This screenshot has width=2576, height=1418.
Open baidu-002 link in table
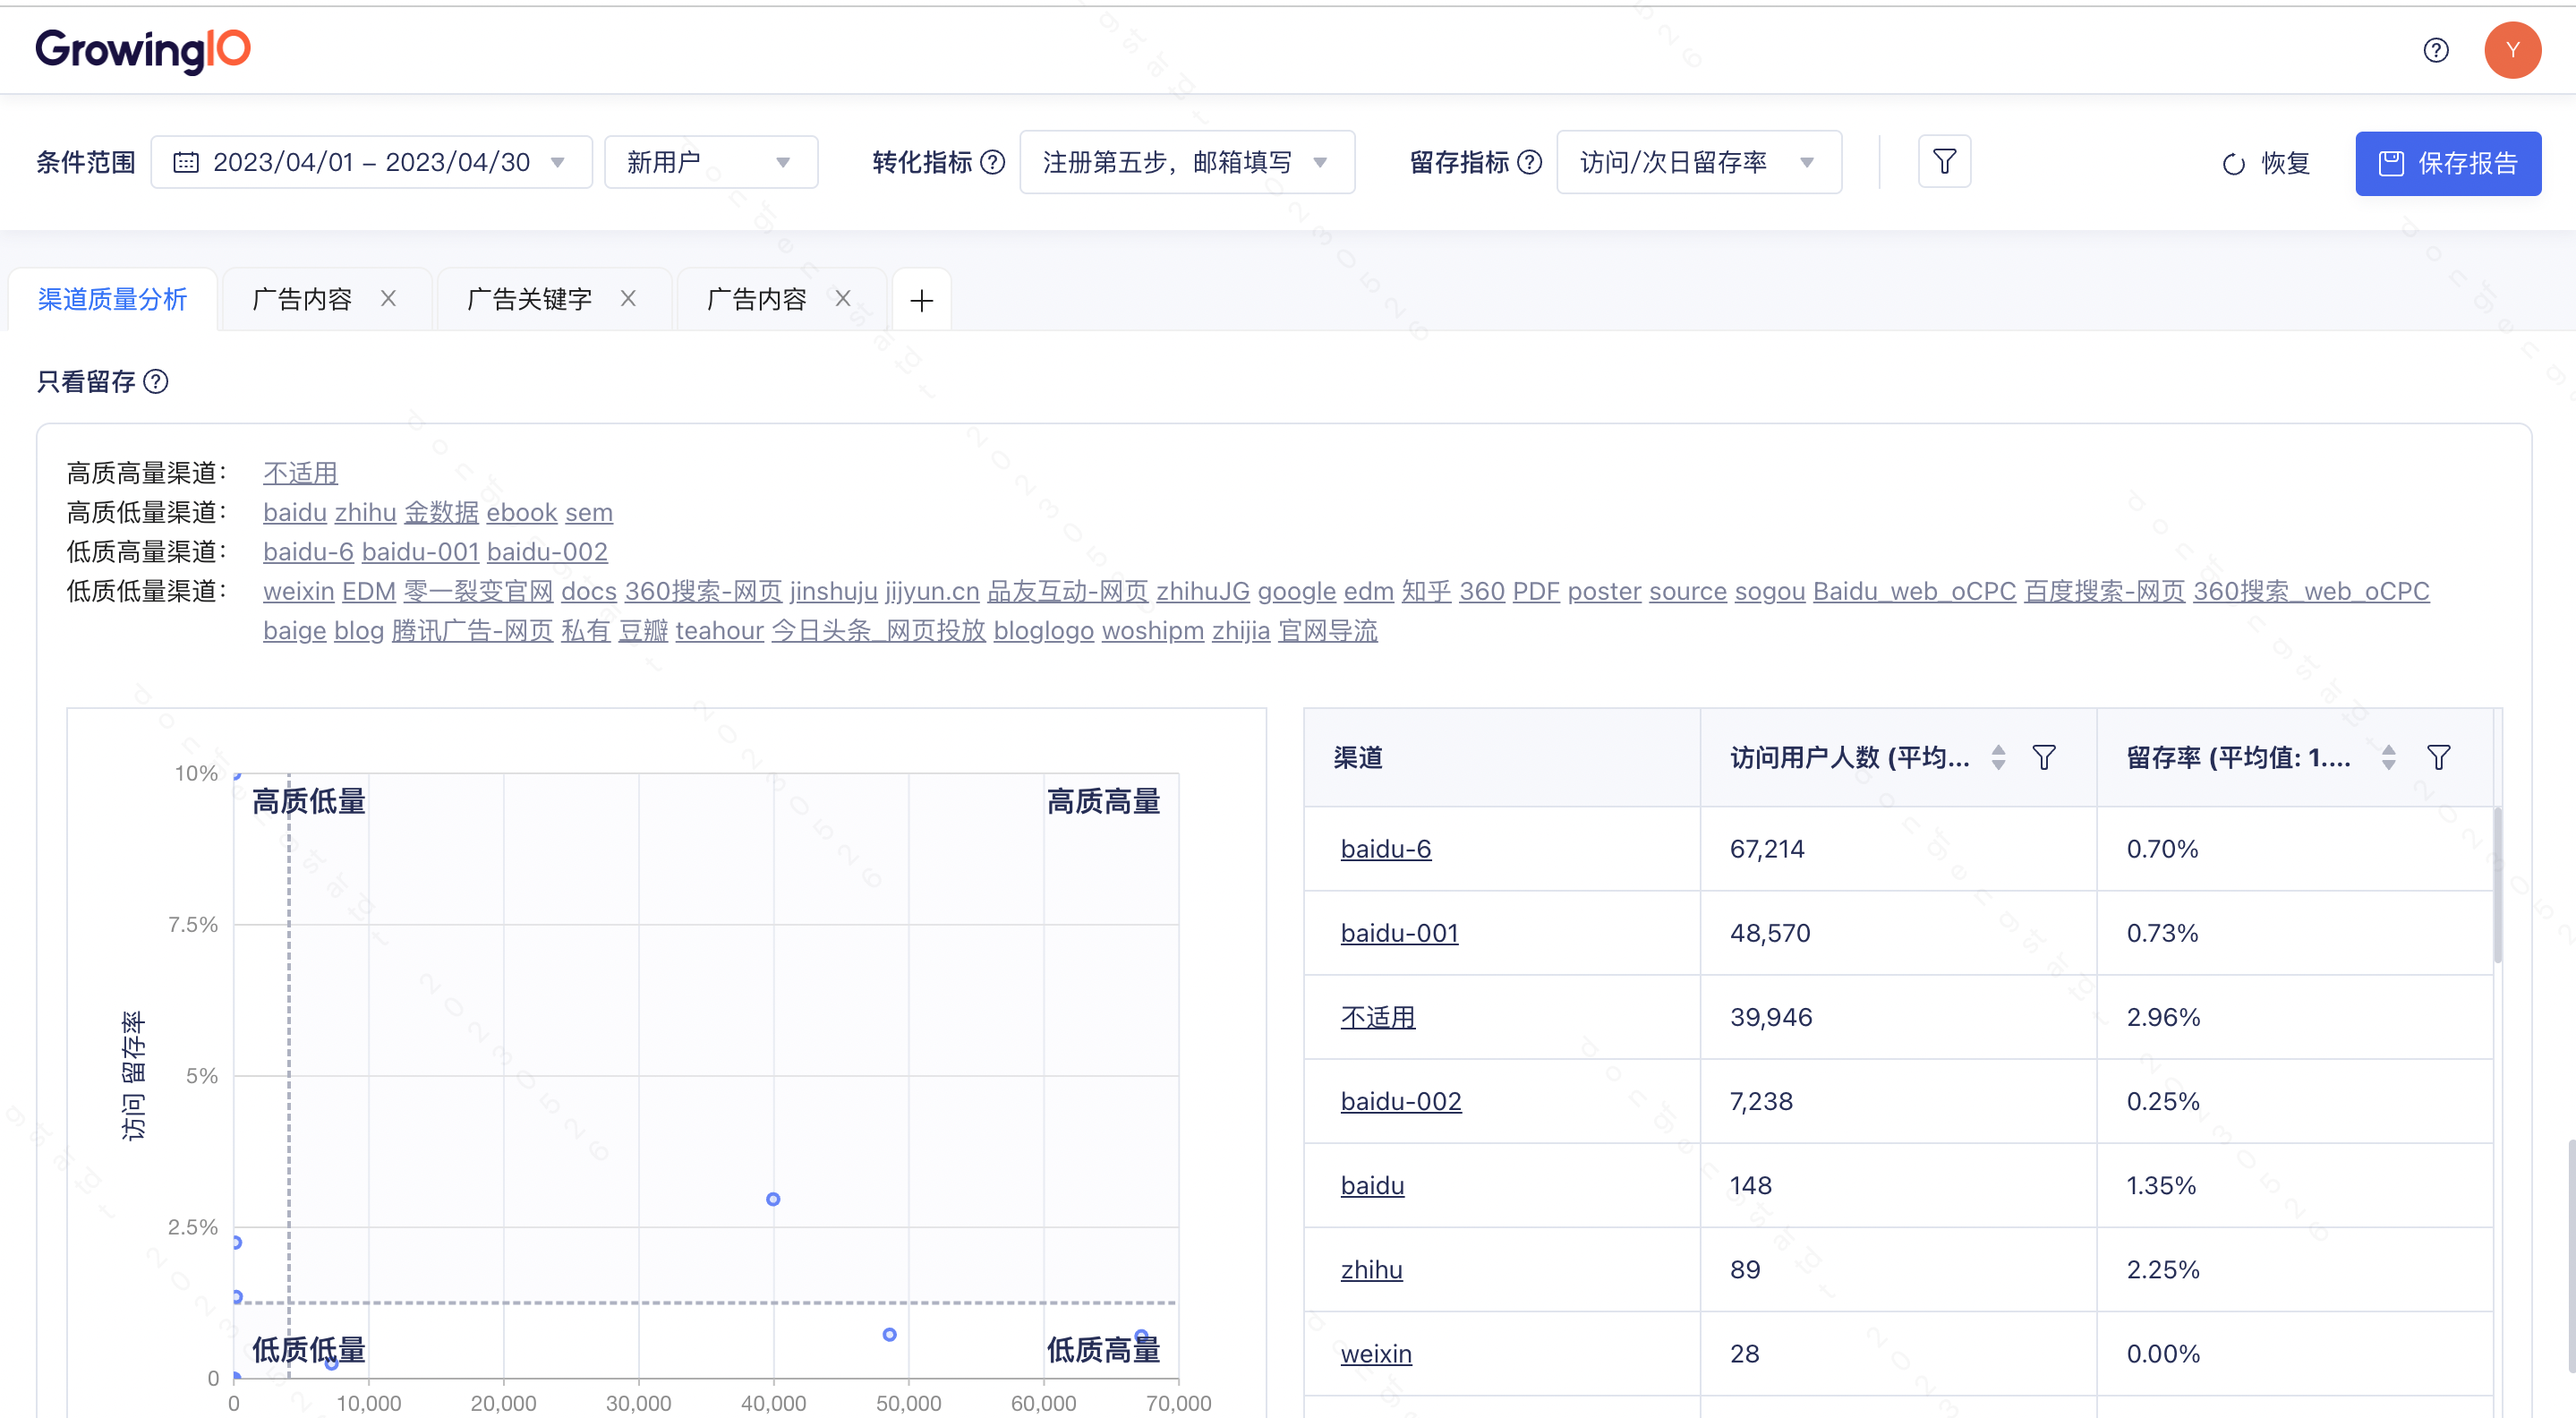(x=1400, y=1101)
